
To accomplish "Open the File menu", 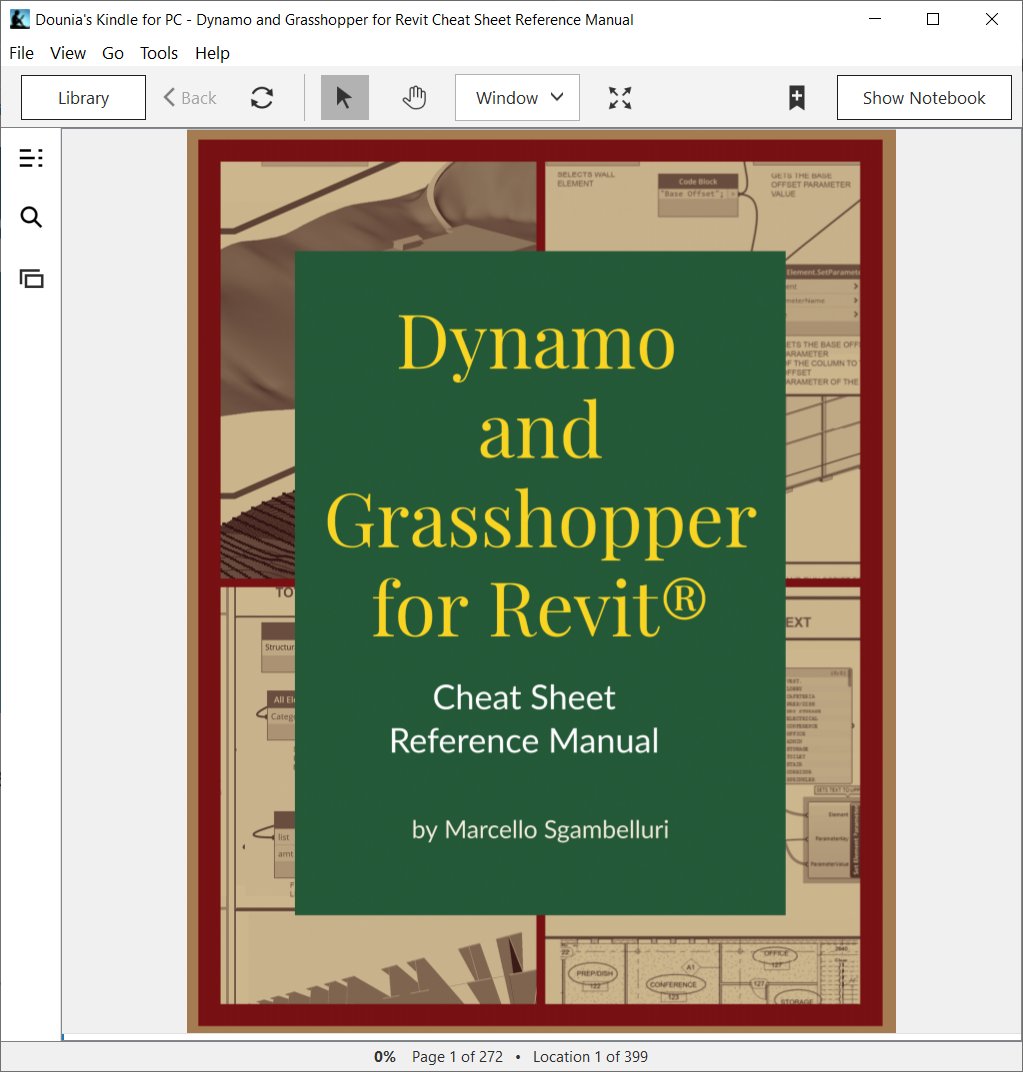I will [21, 53].
